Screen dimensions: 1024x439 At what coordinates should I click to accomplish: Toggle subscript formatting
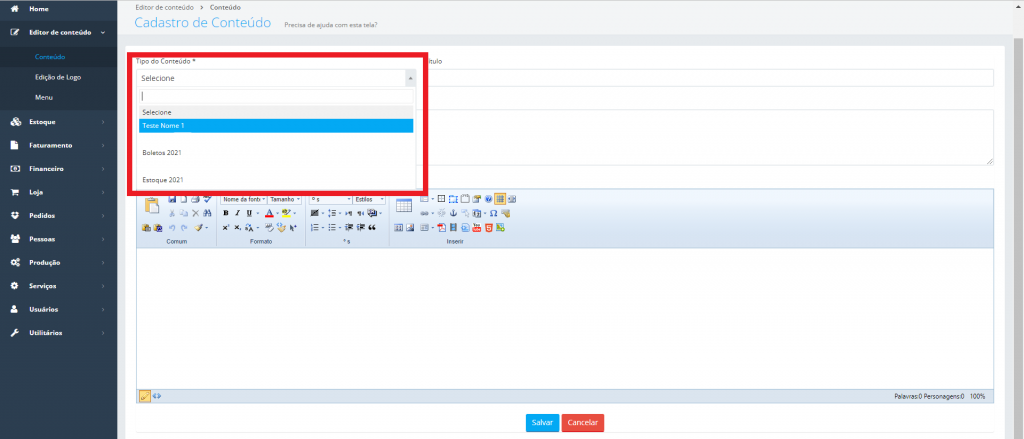238,227
